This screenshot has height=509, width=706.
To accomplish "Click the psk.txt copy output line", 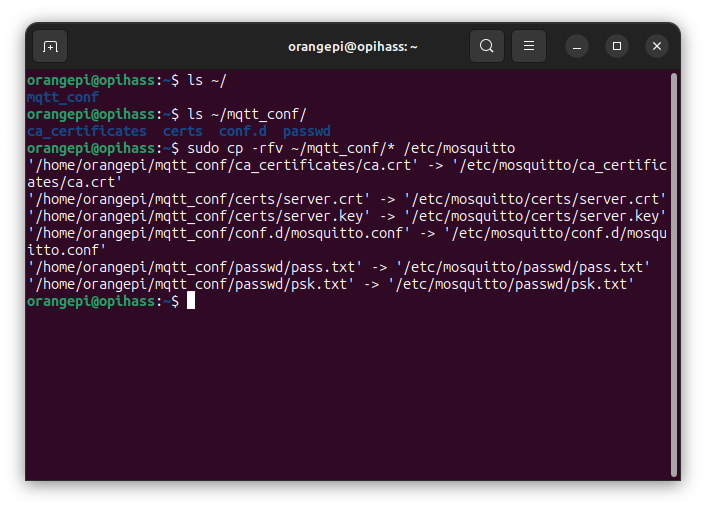I will [x=330, y=284].
